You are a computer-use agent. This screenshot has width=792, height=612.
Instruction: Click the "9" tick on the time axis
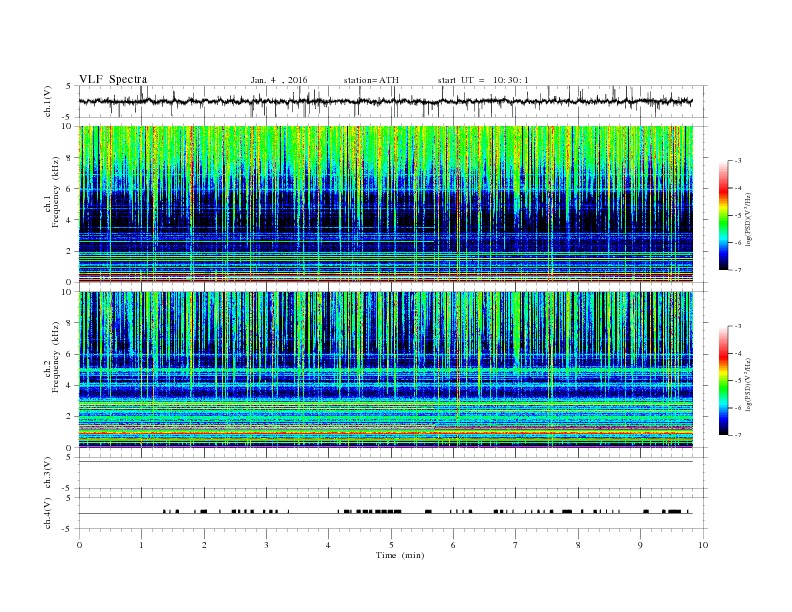[640, 545]
